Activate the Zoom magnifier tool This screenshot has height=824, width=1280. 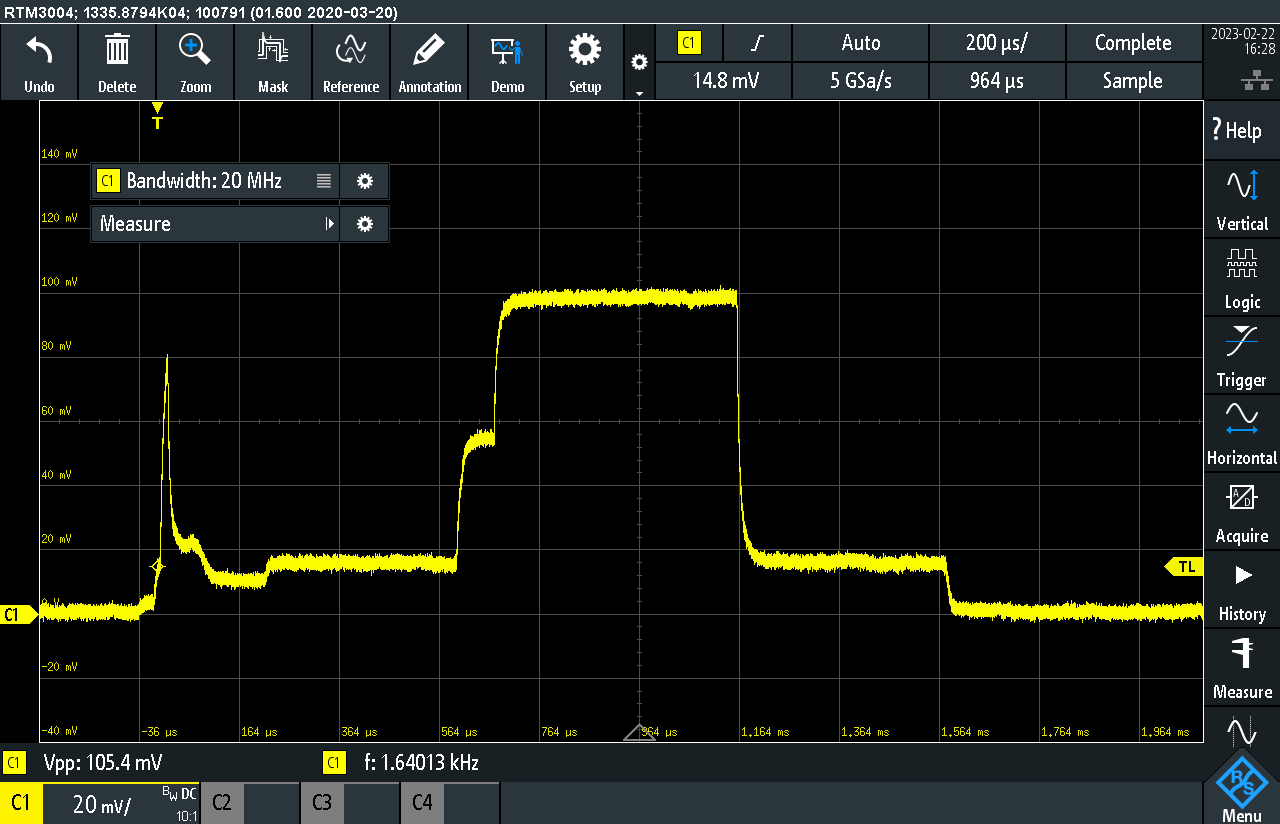coord(195,50)
